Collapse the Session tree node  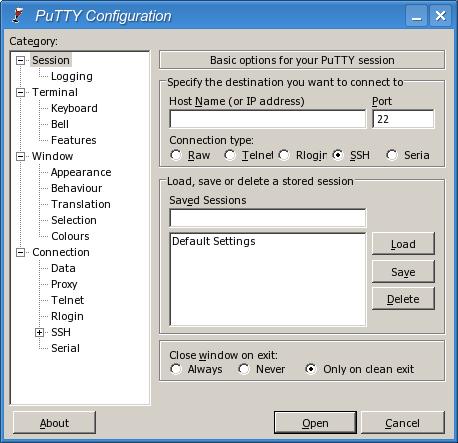tap(21, 60)
